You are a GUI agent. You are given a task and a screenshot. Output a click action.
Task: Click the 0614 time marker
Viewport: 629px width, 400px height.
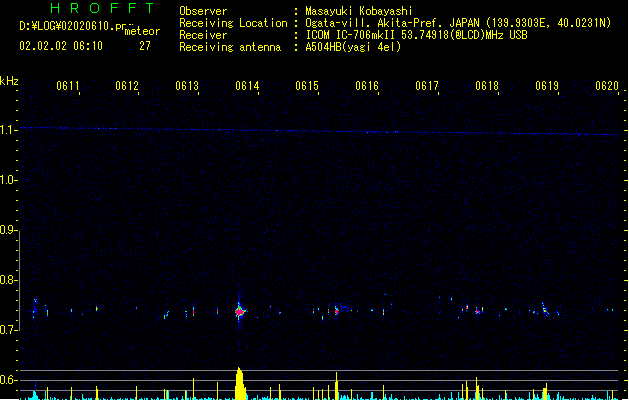(x=247, y=86)
